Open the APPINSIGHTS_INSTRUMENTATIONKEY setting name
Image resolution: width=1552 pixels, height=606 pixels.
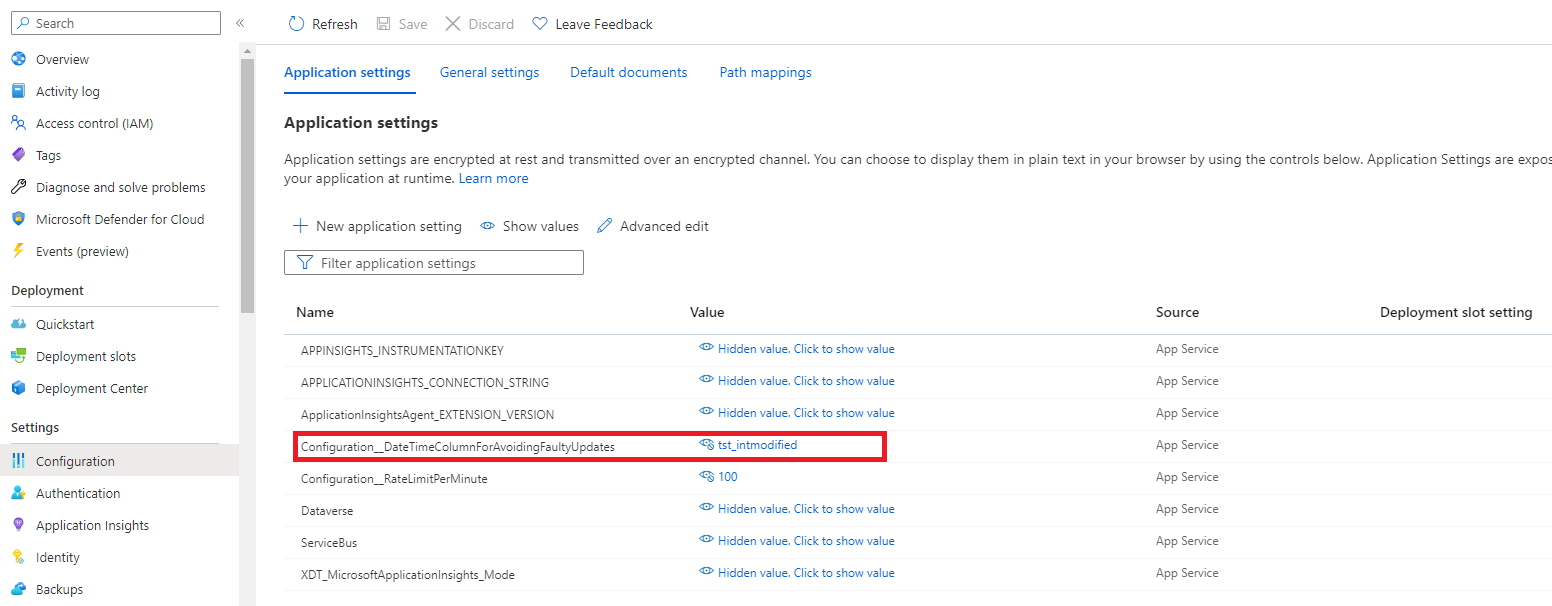click(402, 351)
